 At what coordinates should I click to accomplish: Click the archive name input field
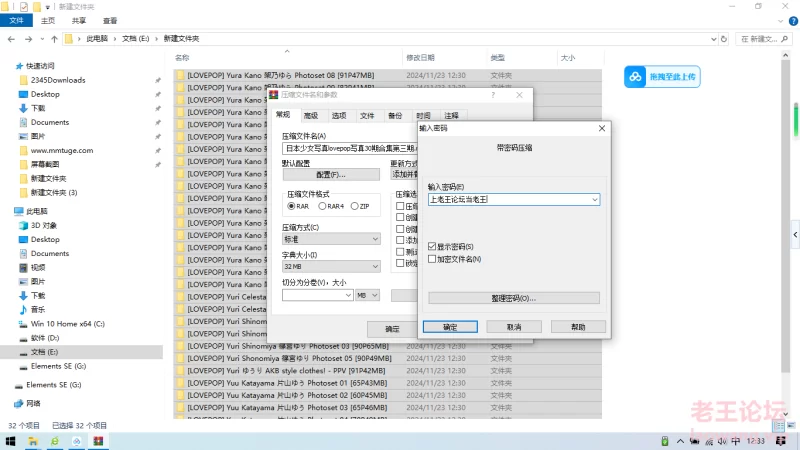coord(350,148)
